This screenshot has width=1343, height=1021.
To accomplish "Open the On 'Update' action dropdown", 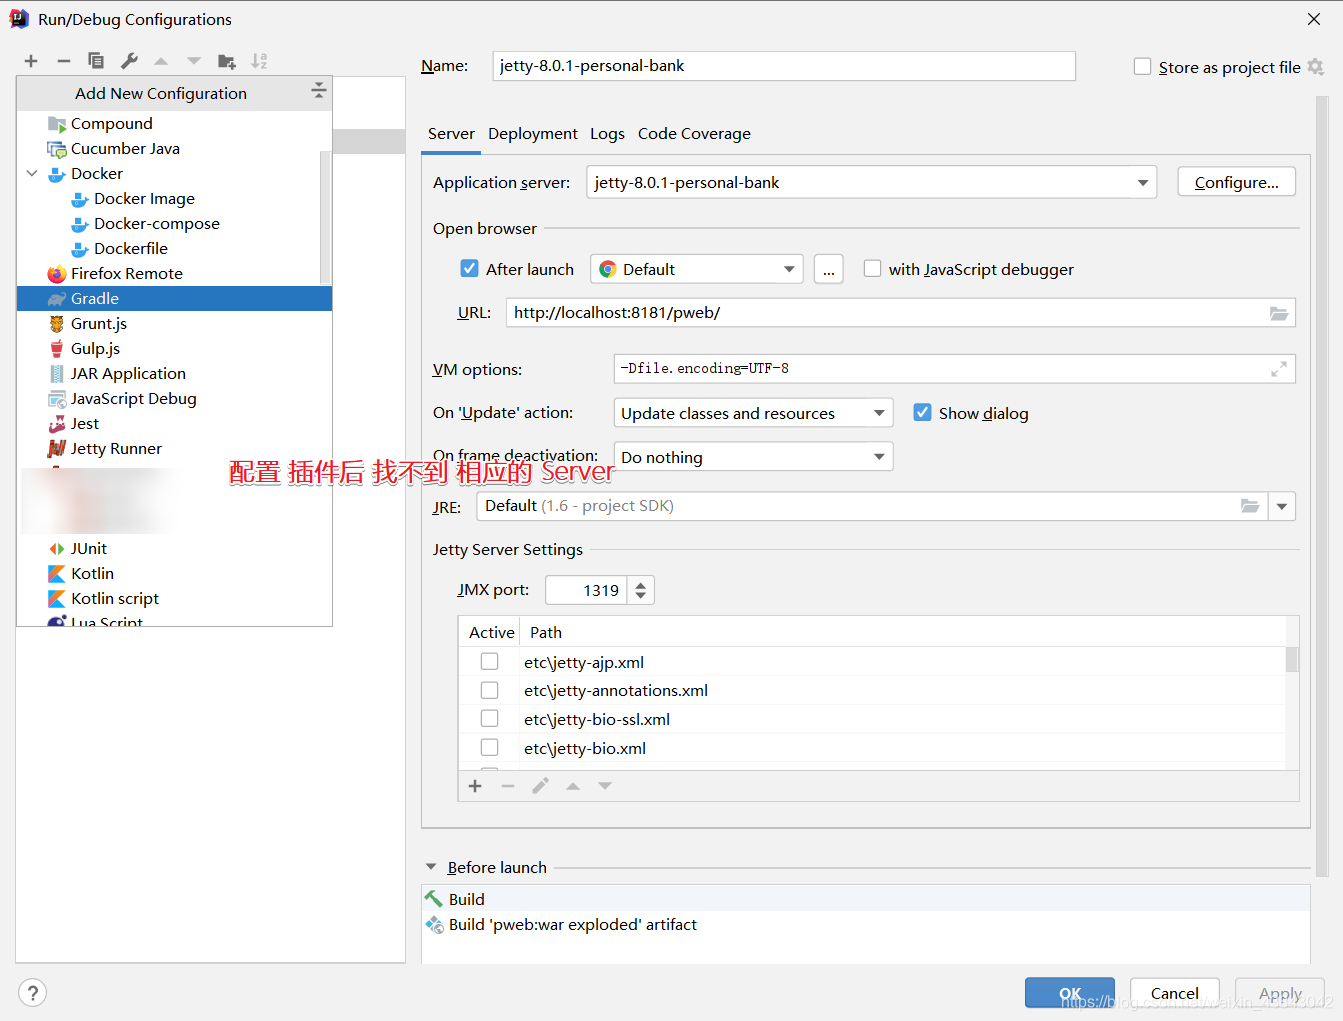I will click(879, 413).
